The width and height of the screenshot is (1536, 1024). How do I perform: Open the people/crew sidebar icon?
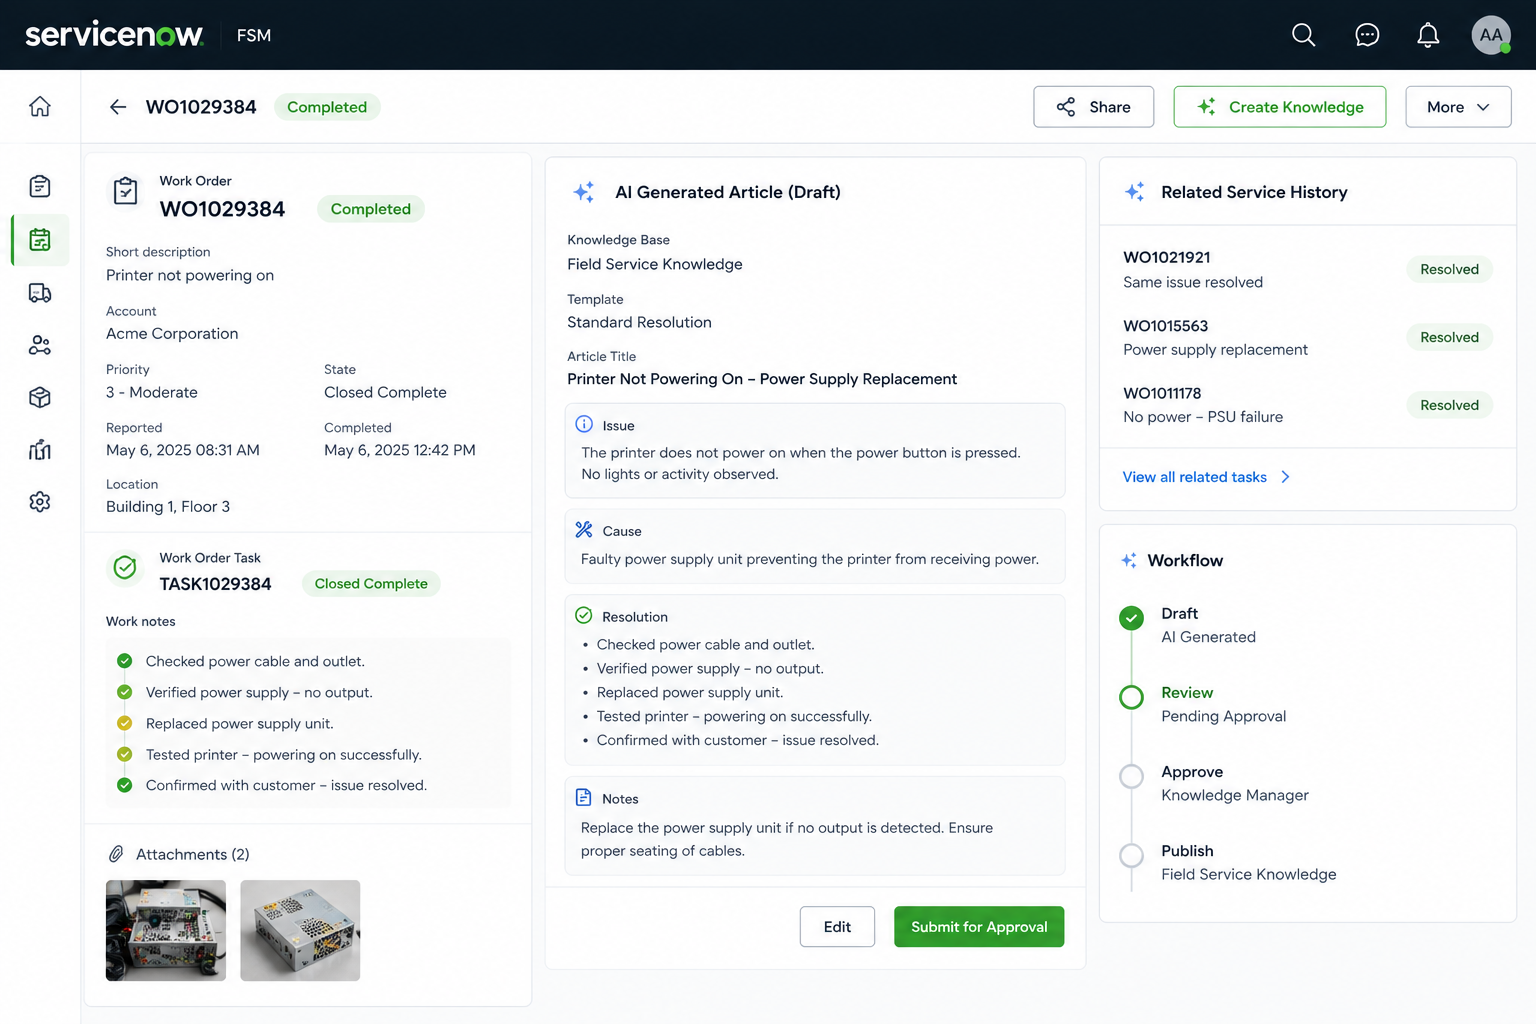coord(40,345)
